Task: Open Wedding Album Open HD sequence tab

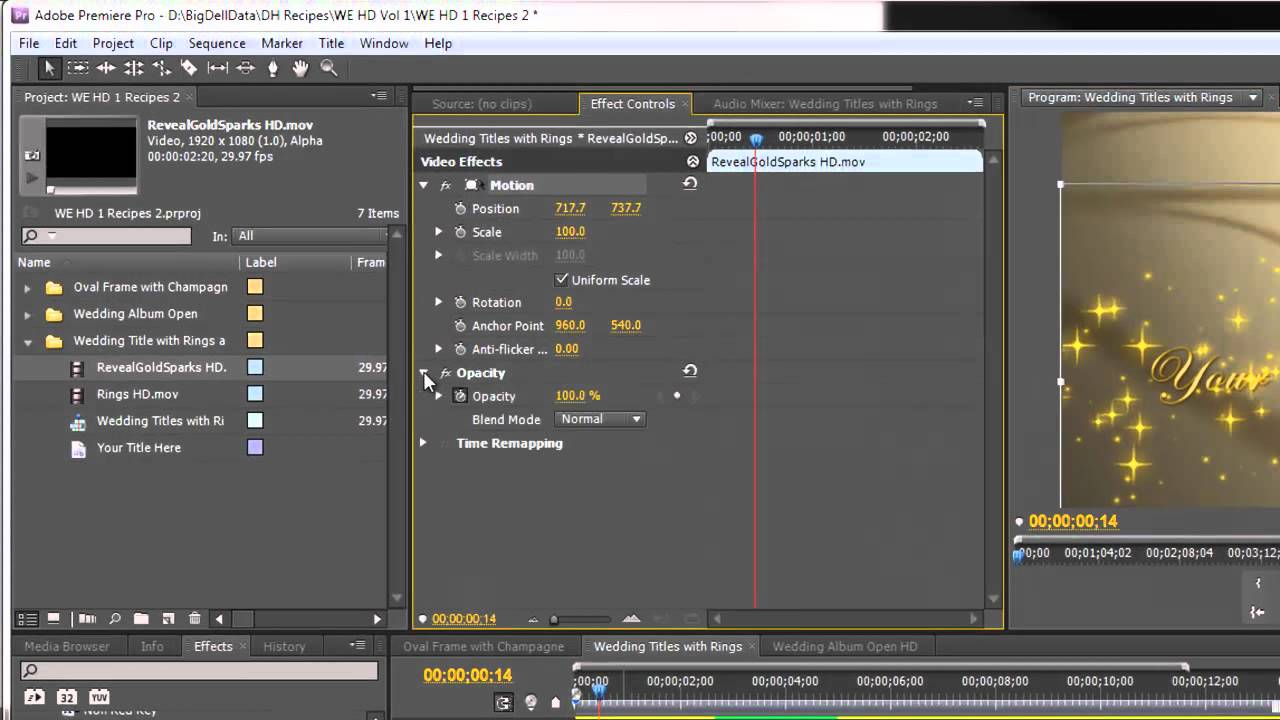Action: tap(845, 646)
